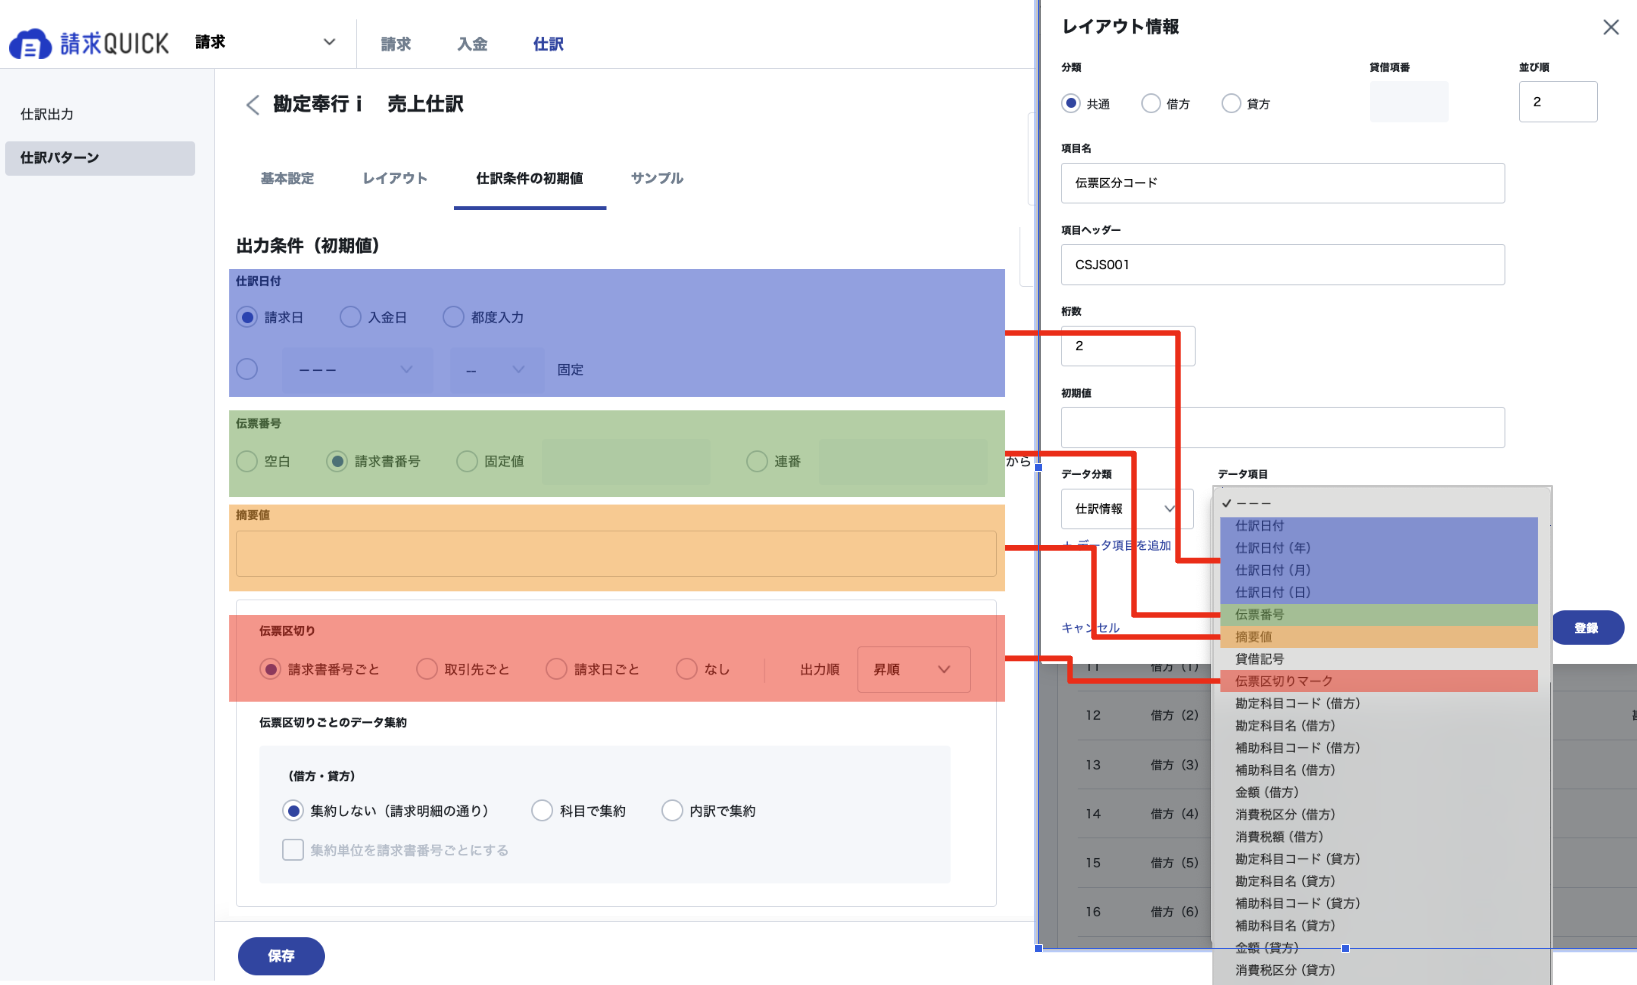Image resolution: width=1637 pixels, height=985 pixels.
Task: Select 請求書番号 radio for 伝票番号
Action: click(337, 461)
